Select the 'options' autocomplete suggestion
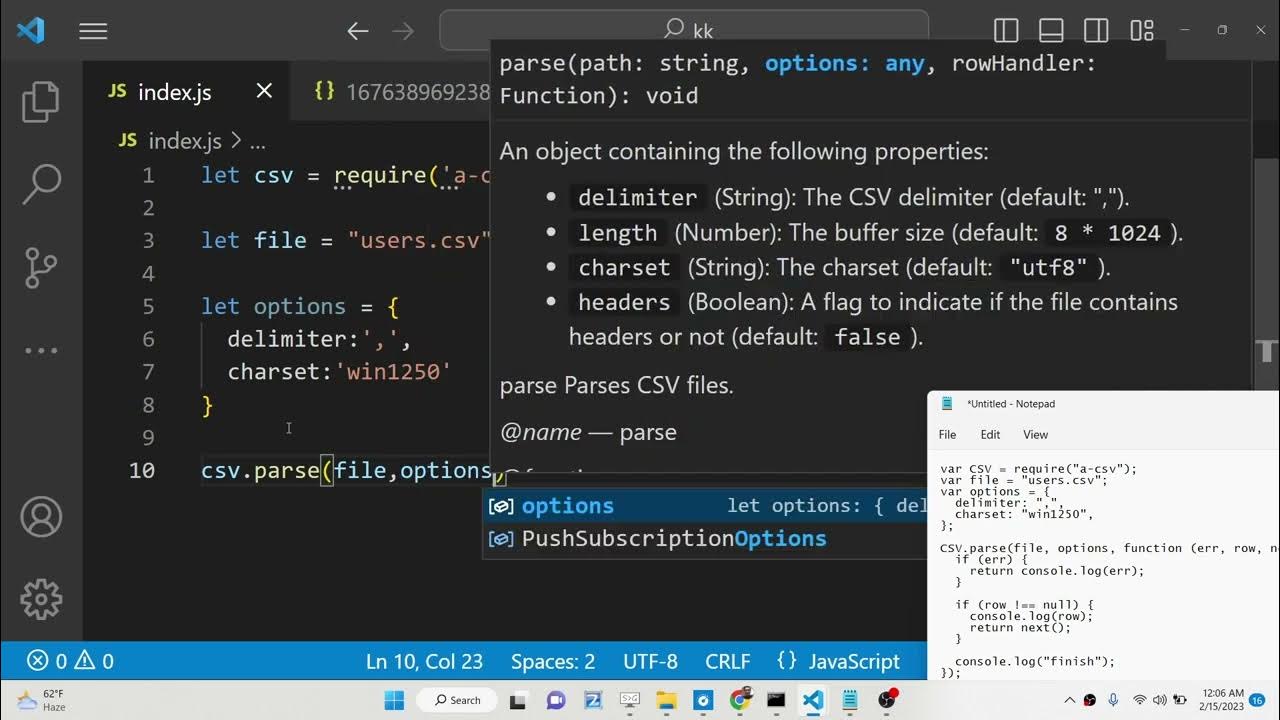This screenshot has width=1280, height=720. (x=567, y=506)
